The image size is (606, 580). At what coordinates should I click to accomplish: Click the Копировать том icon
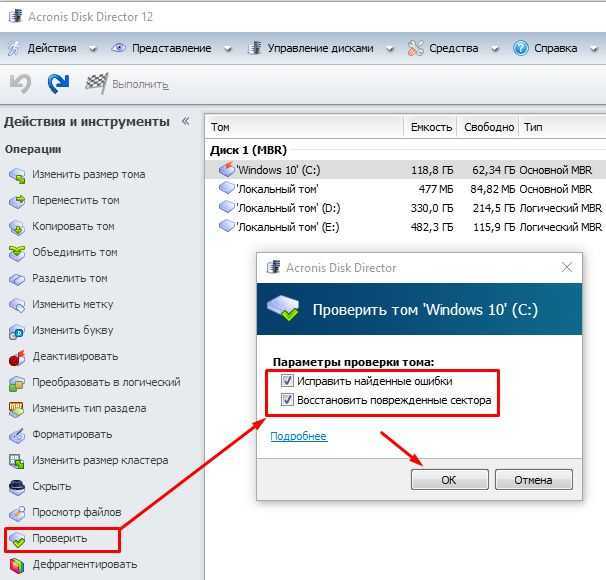pos(17,227)
